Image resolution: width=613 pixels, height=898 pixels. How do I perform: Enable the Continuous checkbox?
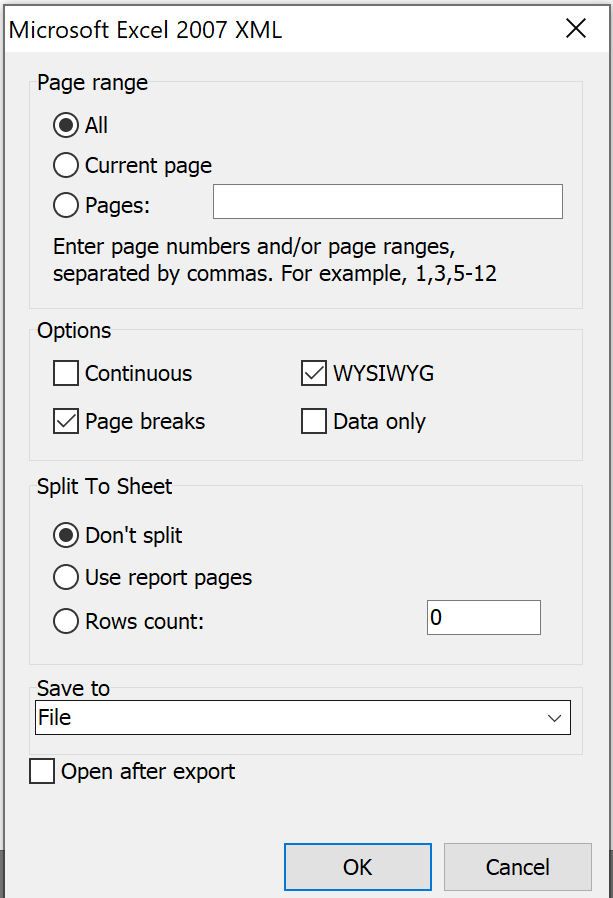tap(66, 373)
